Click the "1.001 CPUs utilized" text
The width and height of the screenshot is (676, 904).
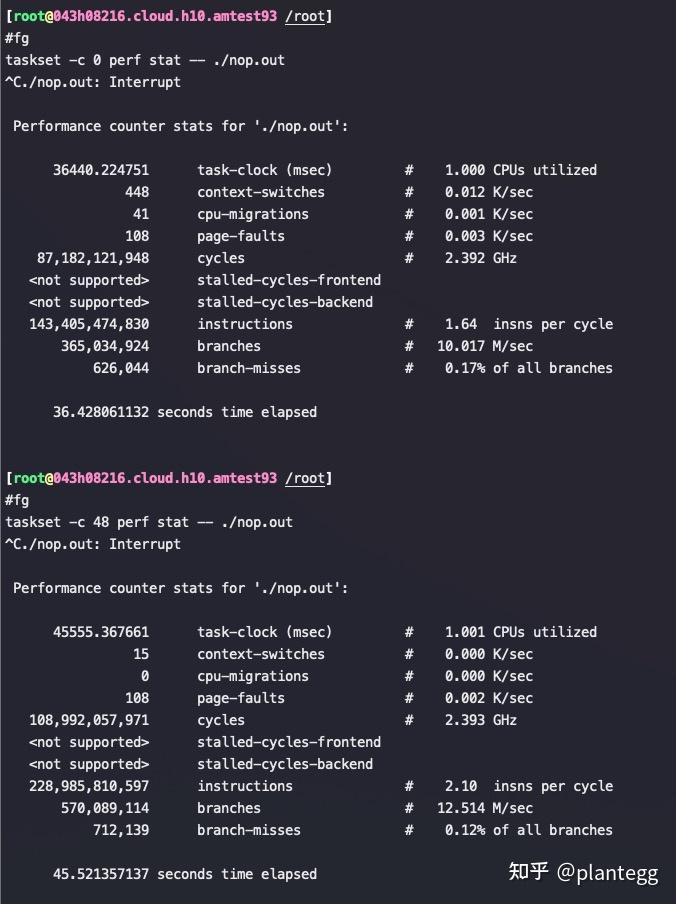521,632
